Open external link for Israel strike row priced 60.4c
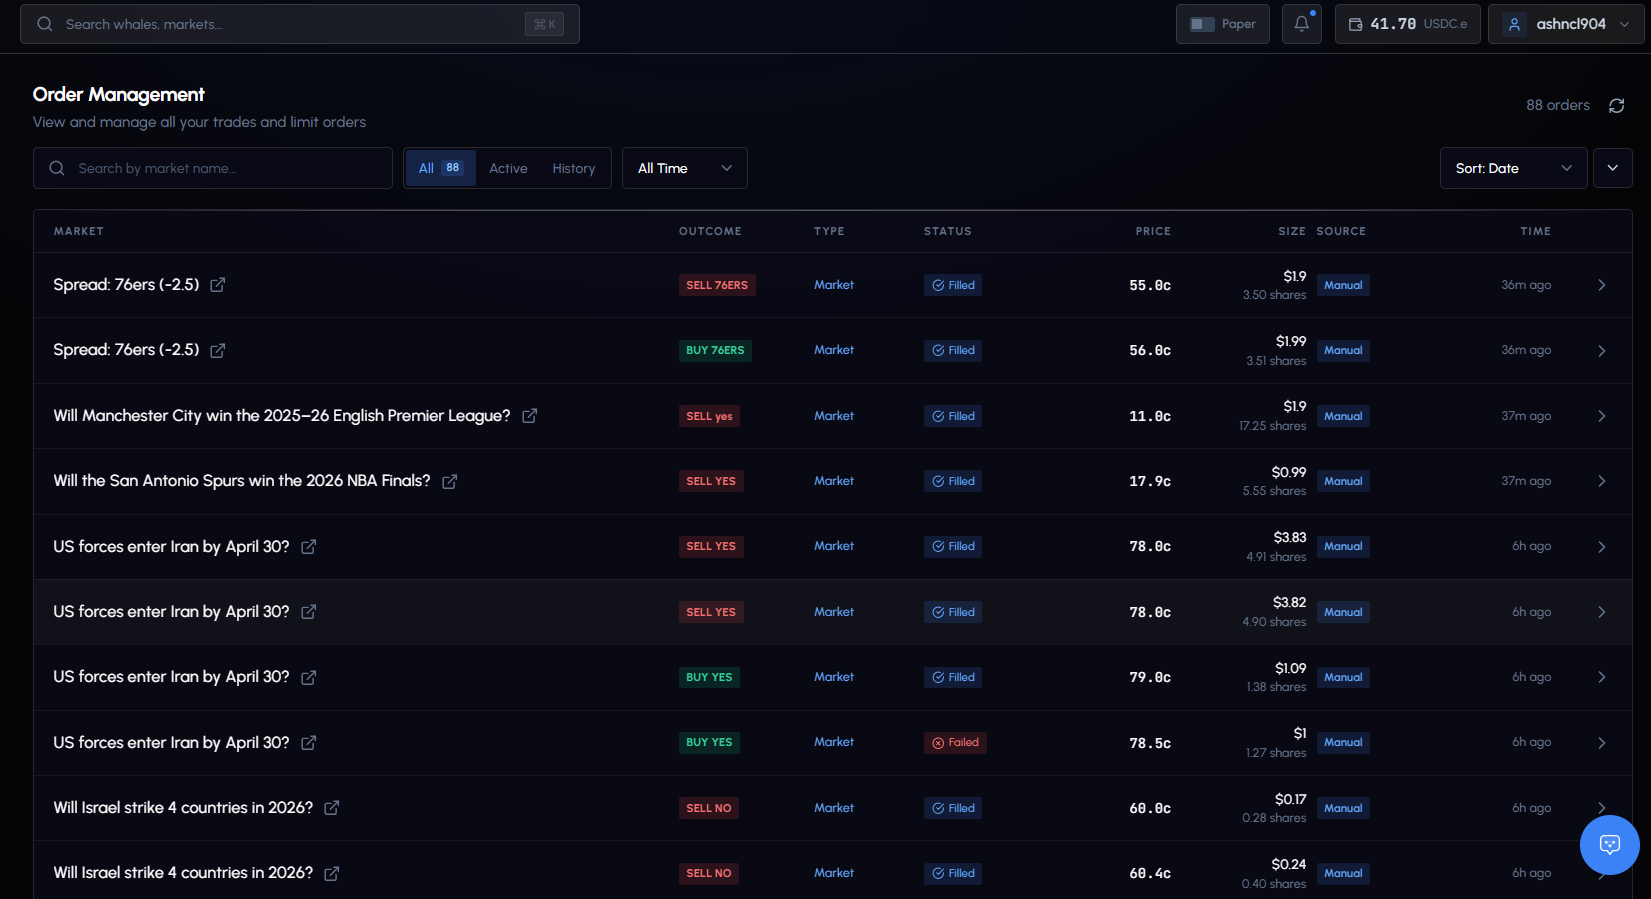Screen dimensions: 1651x899 point(332,873)
